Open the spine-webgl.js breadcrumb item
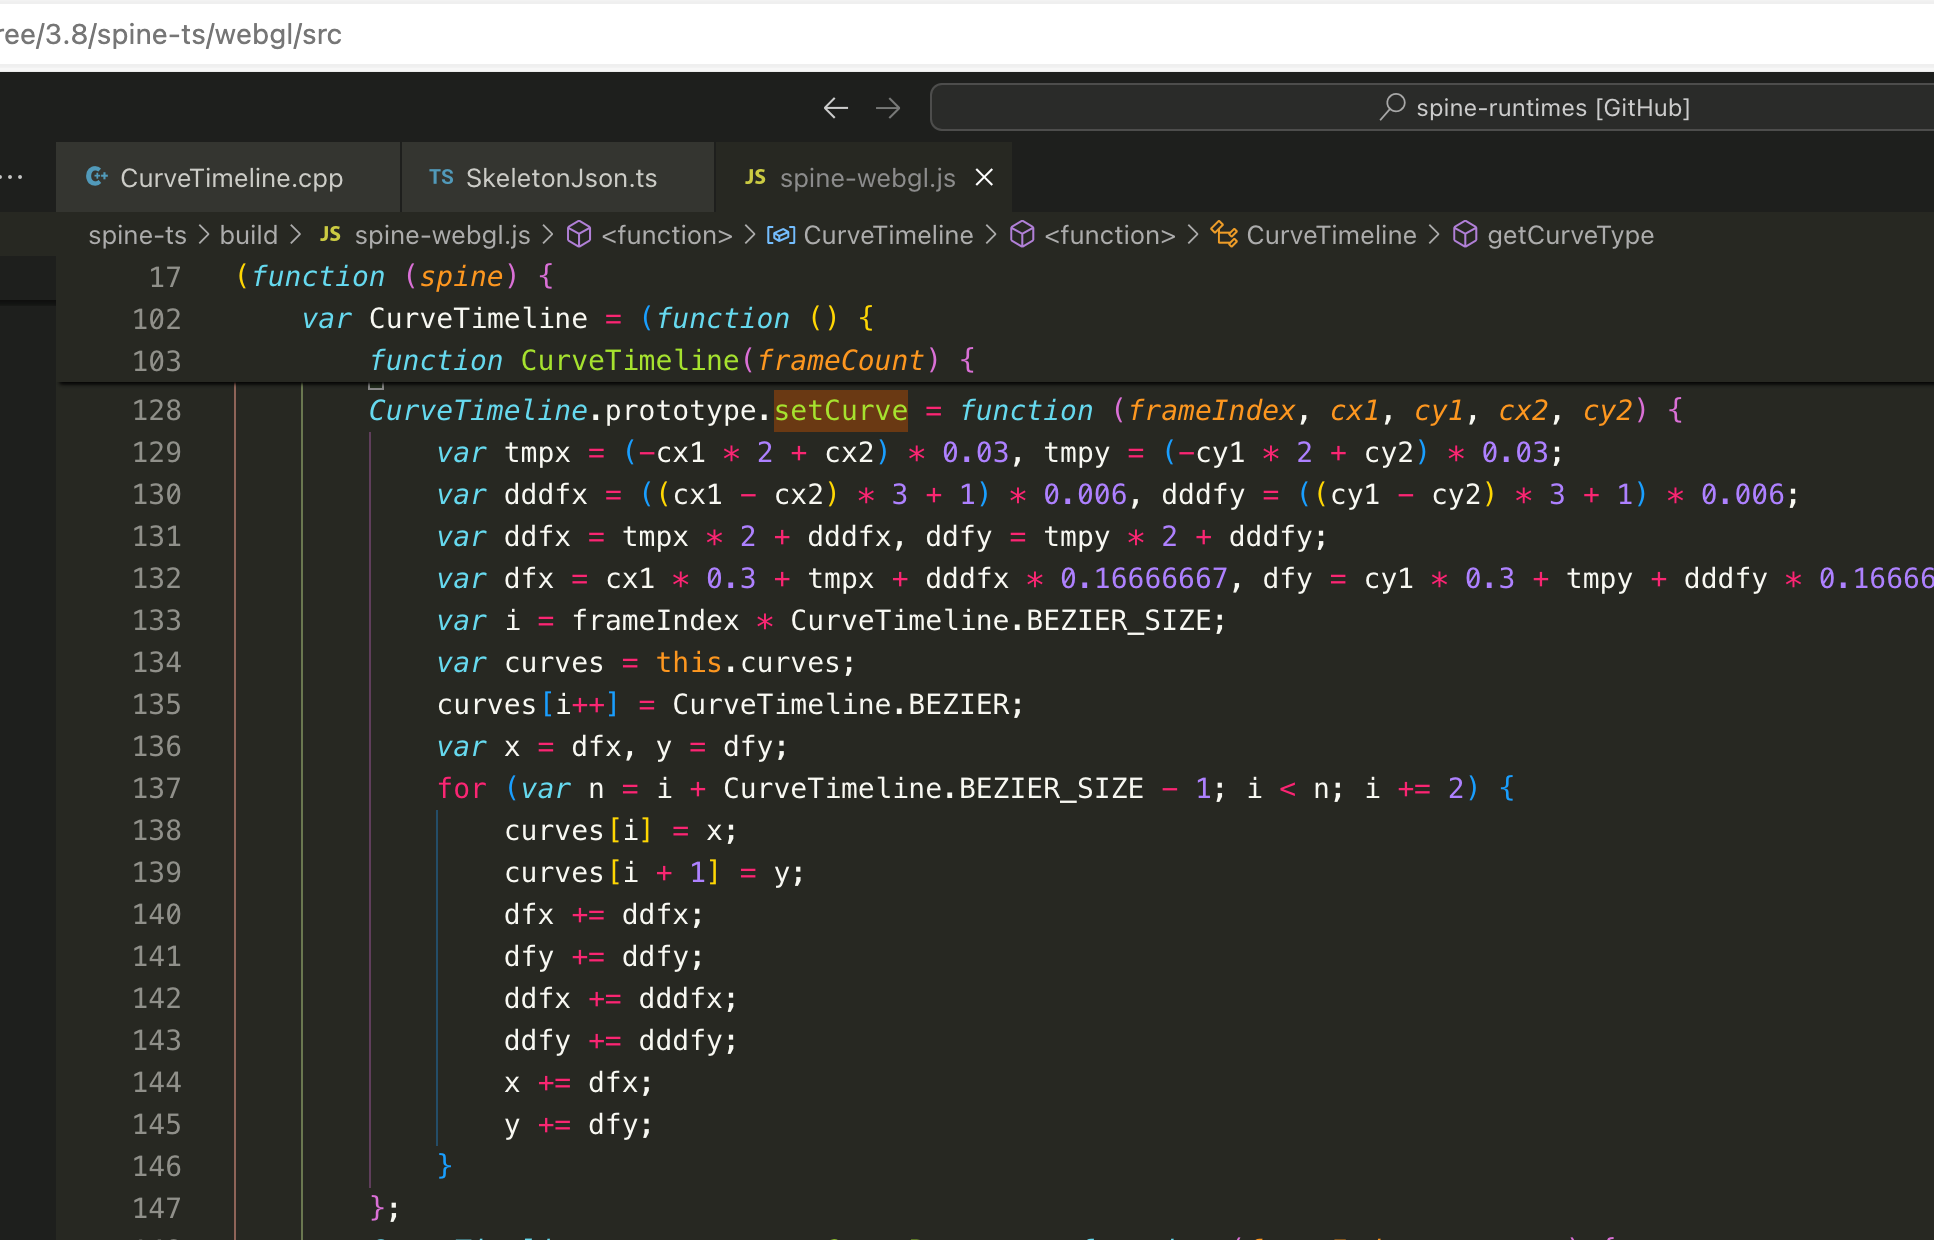 (x=442, y=235)
